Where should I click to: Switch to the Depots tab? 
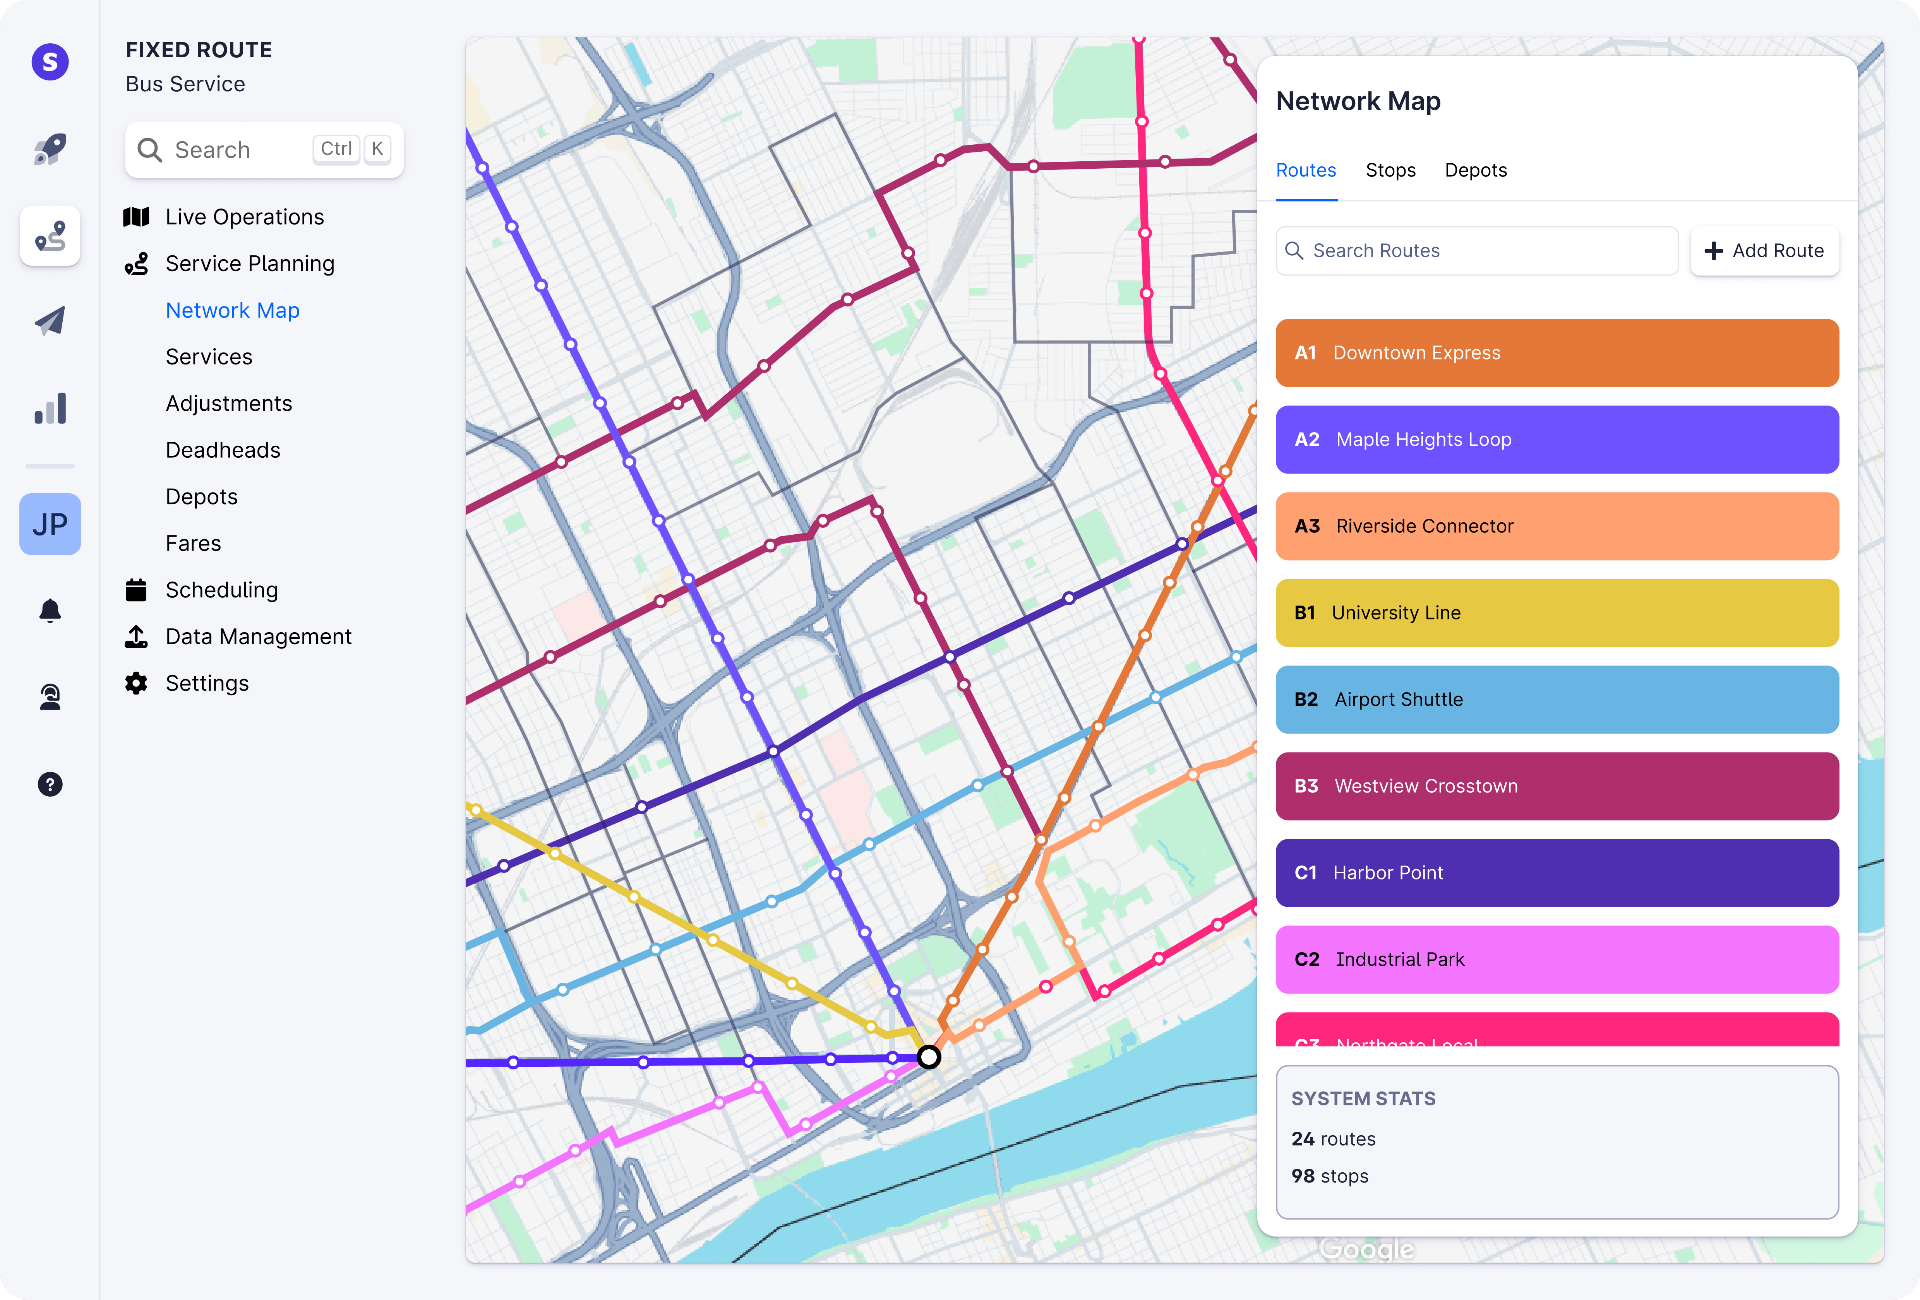pyautogui.click(x=1476, y=170)
